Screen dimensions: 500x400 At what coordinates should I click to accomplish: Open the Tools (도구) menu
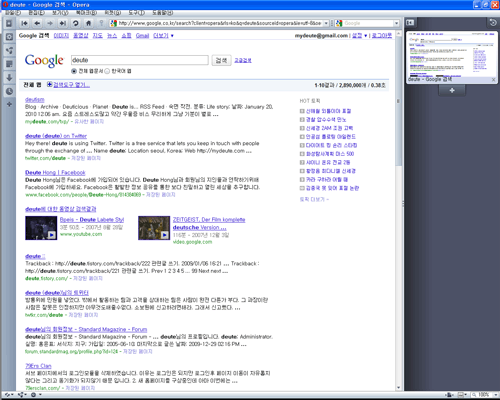point(137,13)
